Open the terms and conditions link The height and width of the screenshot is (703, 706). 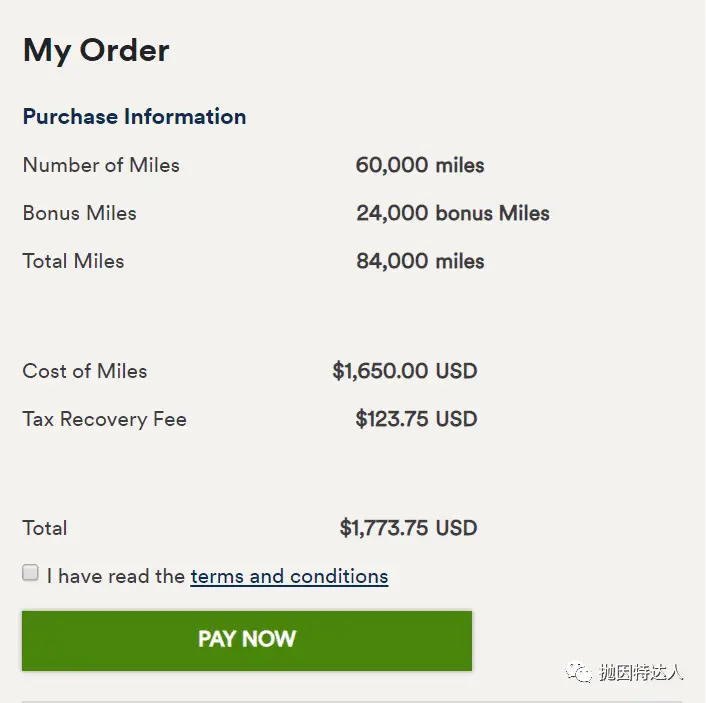pyautogui.click(x=289, y=576)
